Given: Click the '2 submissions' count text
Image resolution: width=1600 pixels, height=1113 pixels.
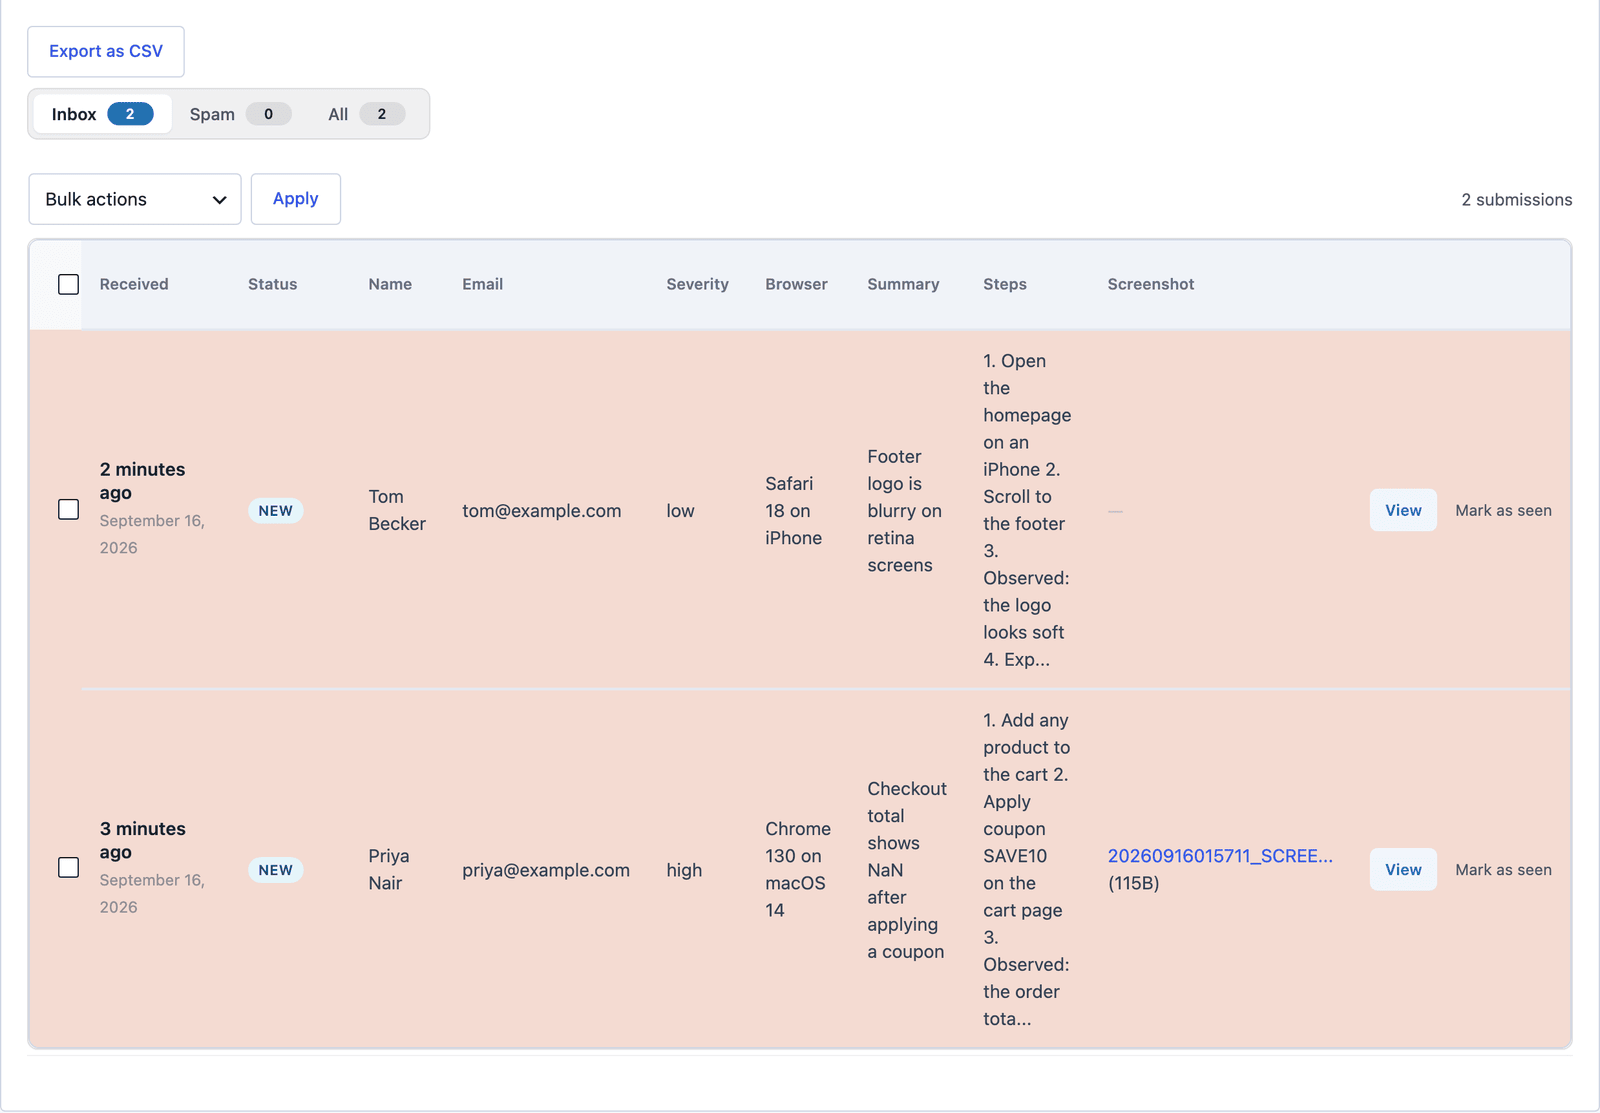Looking at the screenshot, I should (x=1516, y=200).
